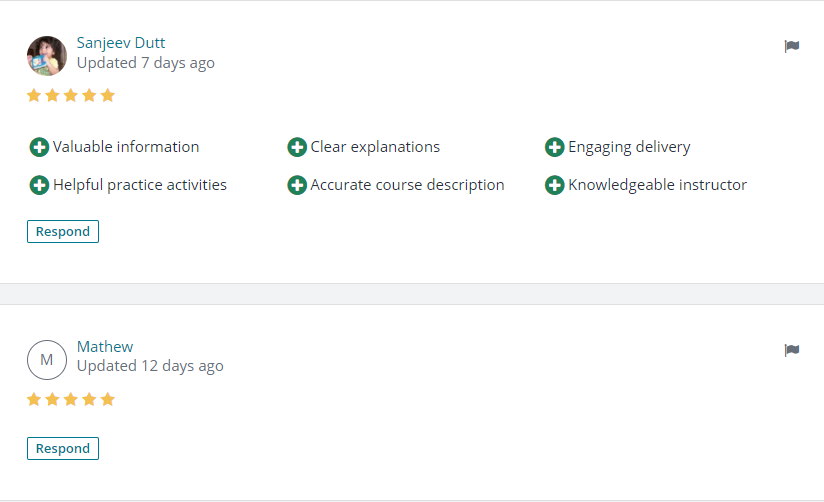Click the Accurate course description plus icon
This screenshot has width=824, height=502.
pos(297,185)
